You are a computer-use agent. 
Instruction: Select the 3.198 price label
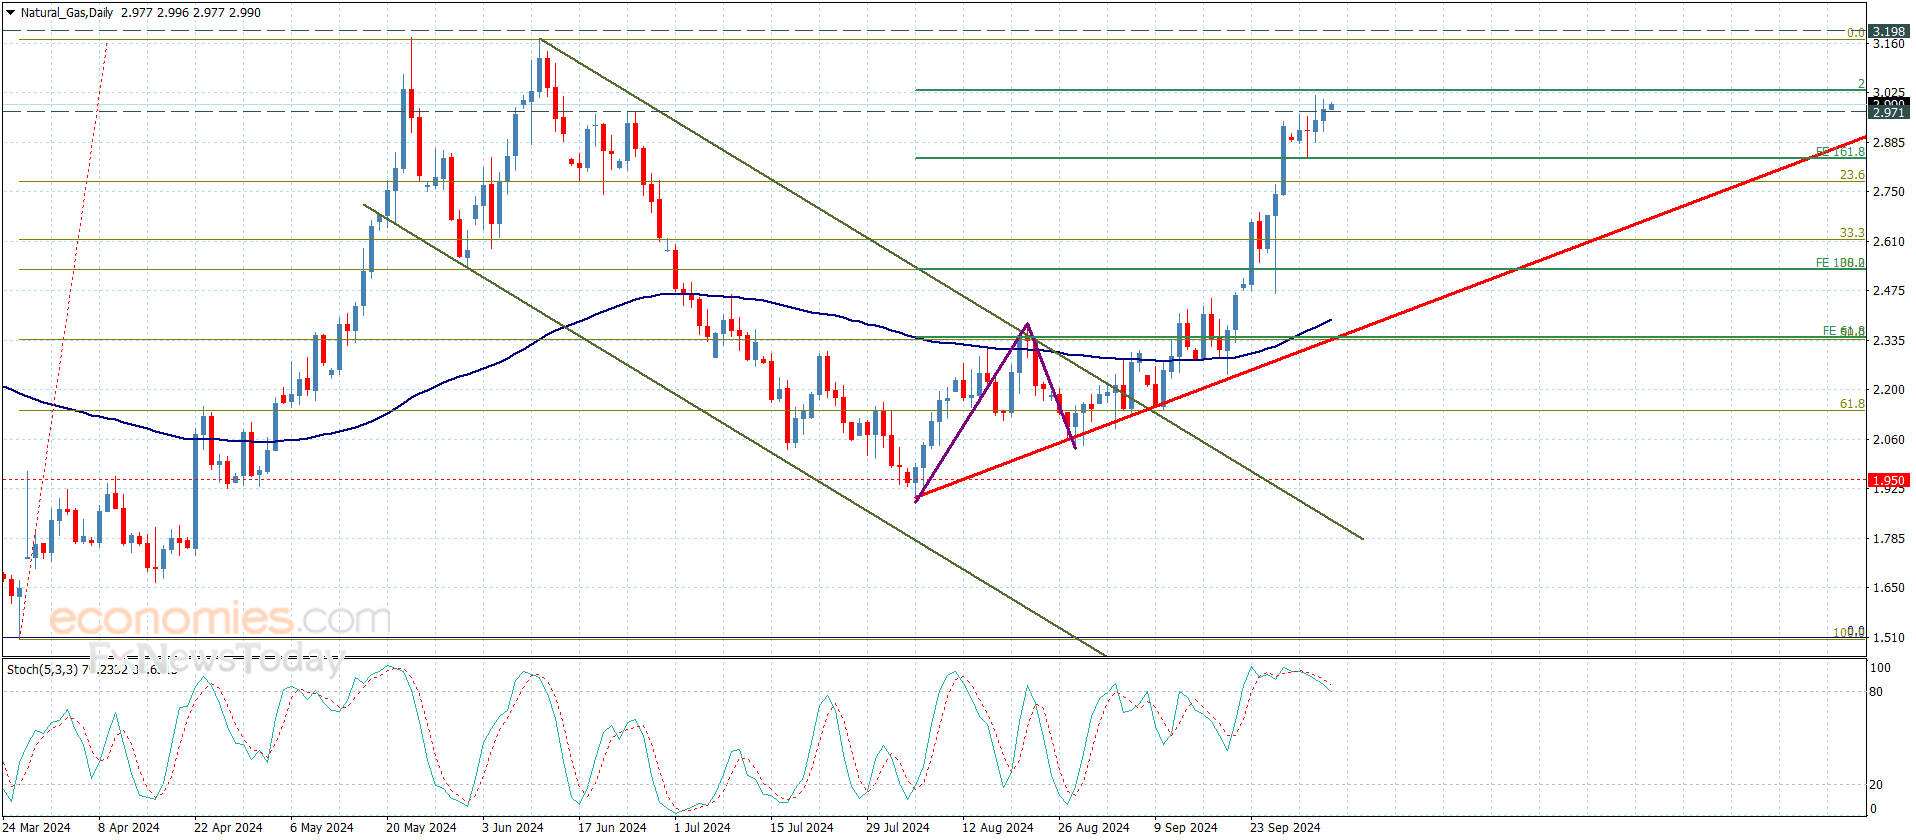1889,32
